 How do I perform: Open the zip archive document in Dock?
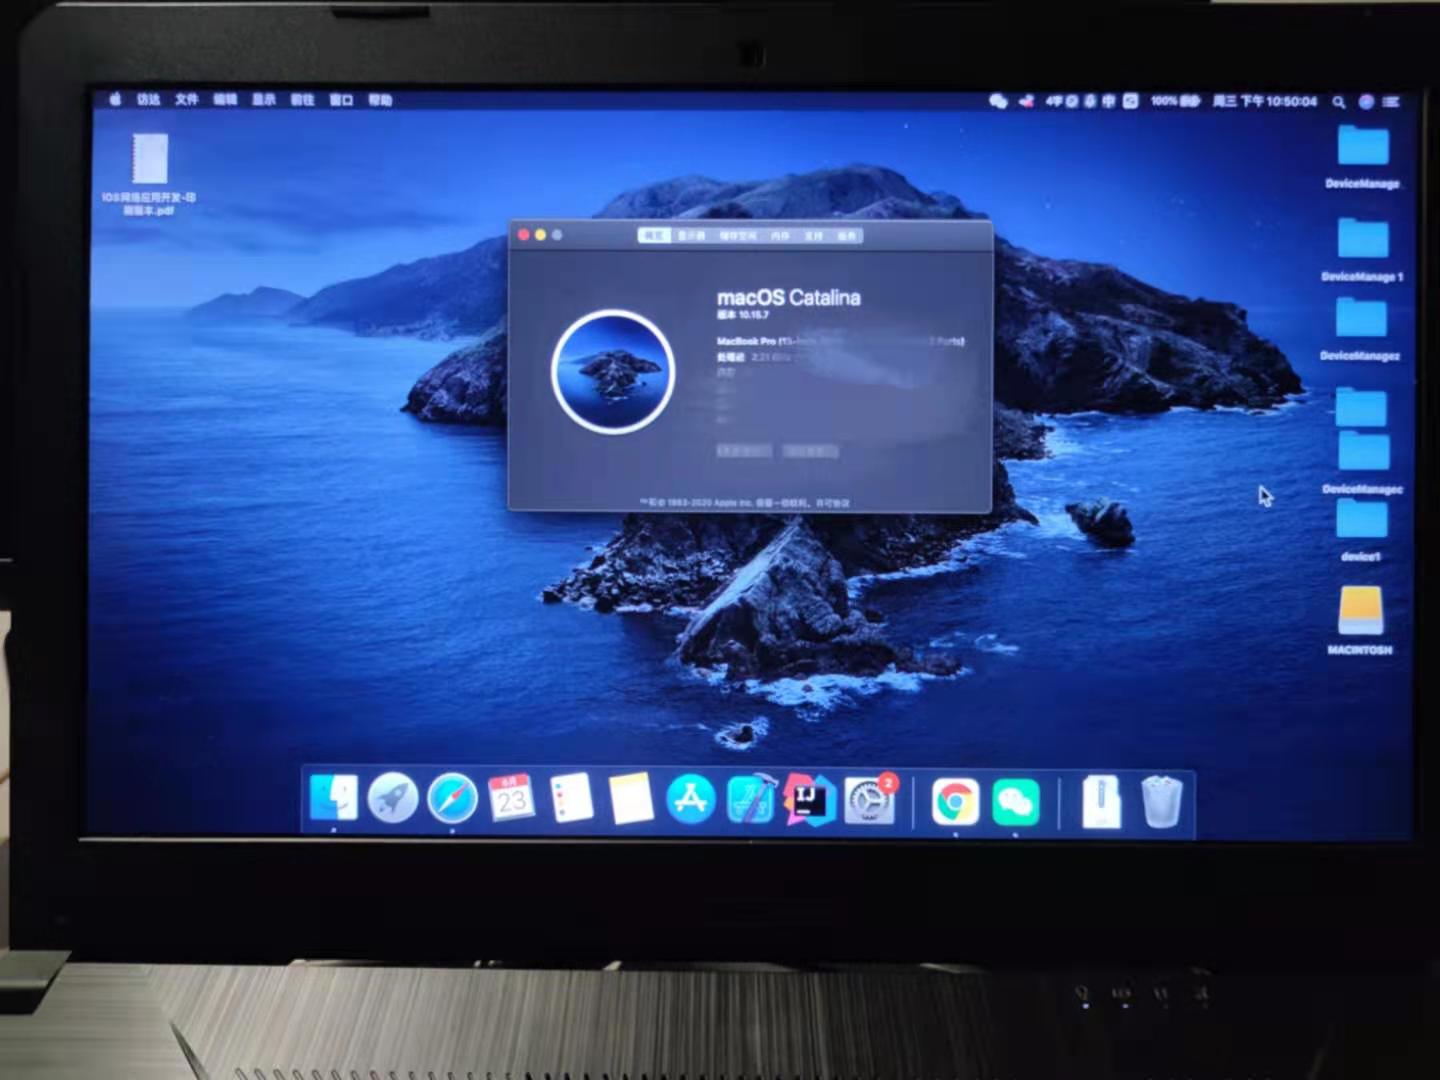tap(1101, 802)
